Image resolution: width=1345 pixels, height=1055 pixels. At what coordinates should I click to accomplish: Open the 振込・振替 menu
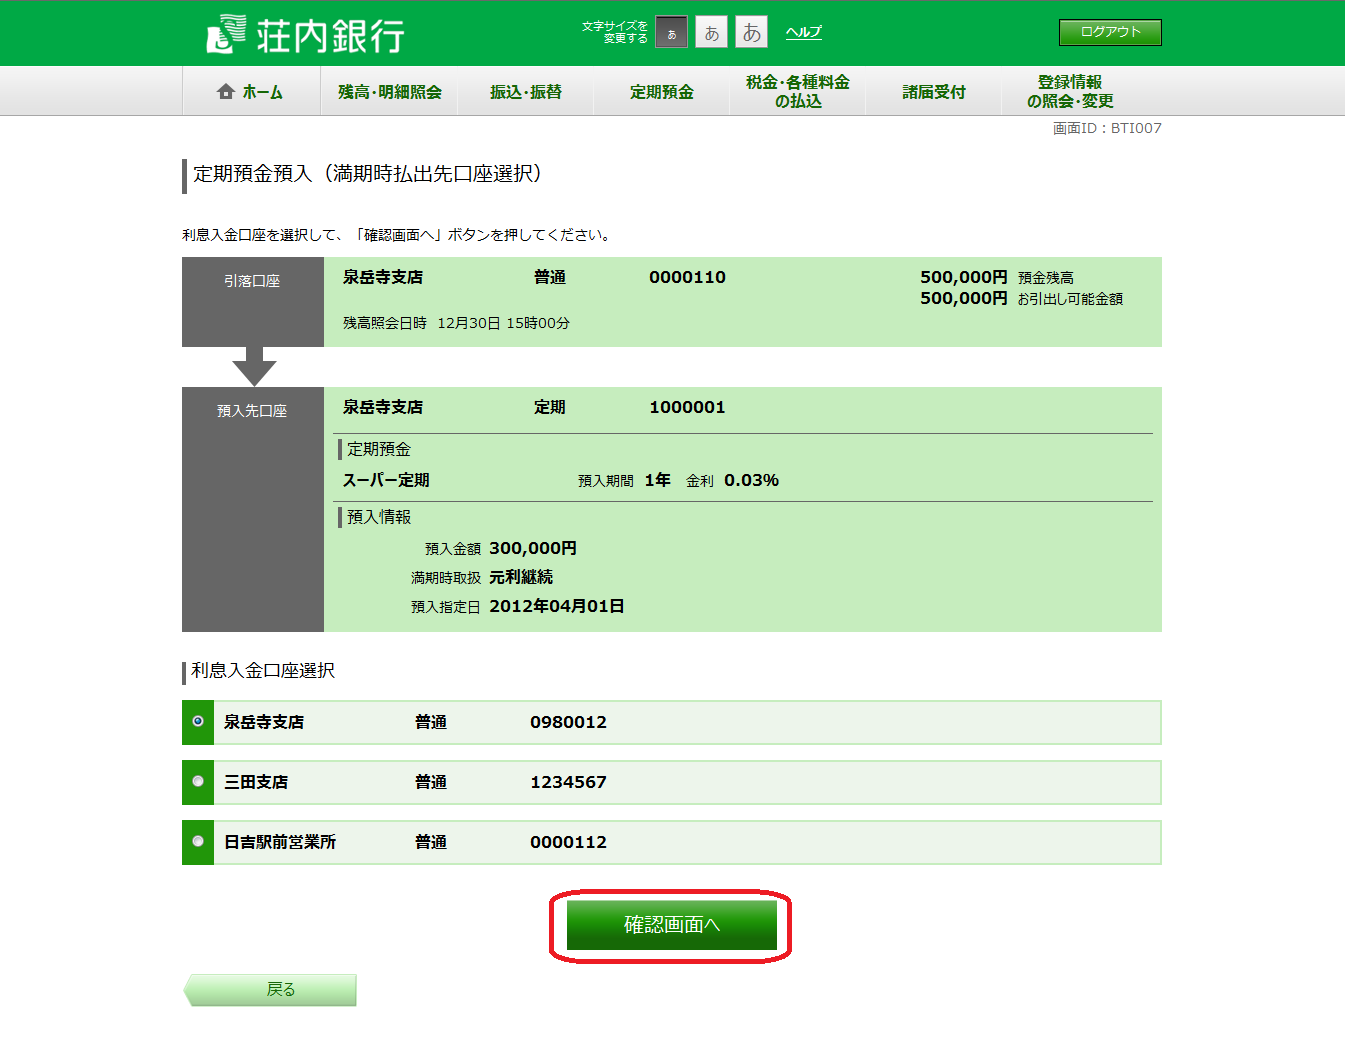(x=525, y=92)
